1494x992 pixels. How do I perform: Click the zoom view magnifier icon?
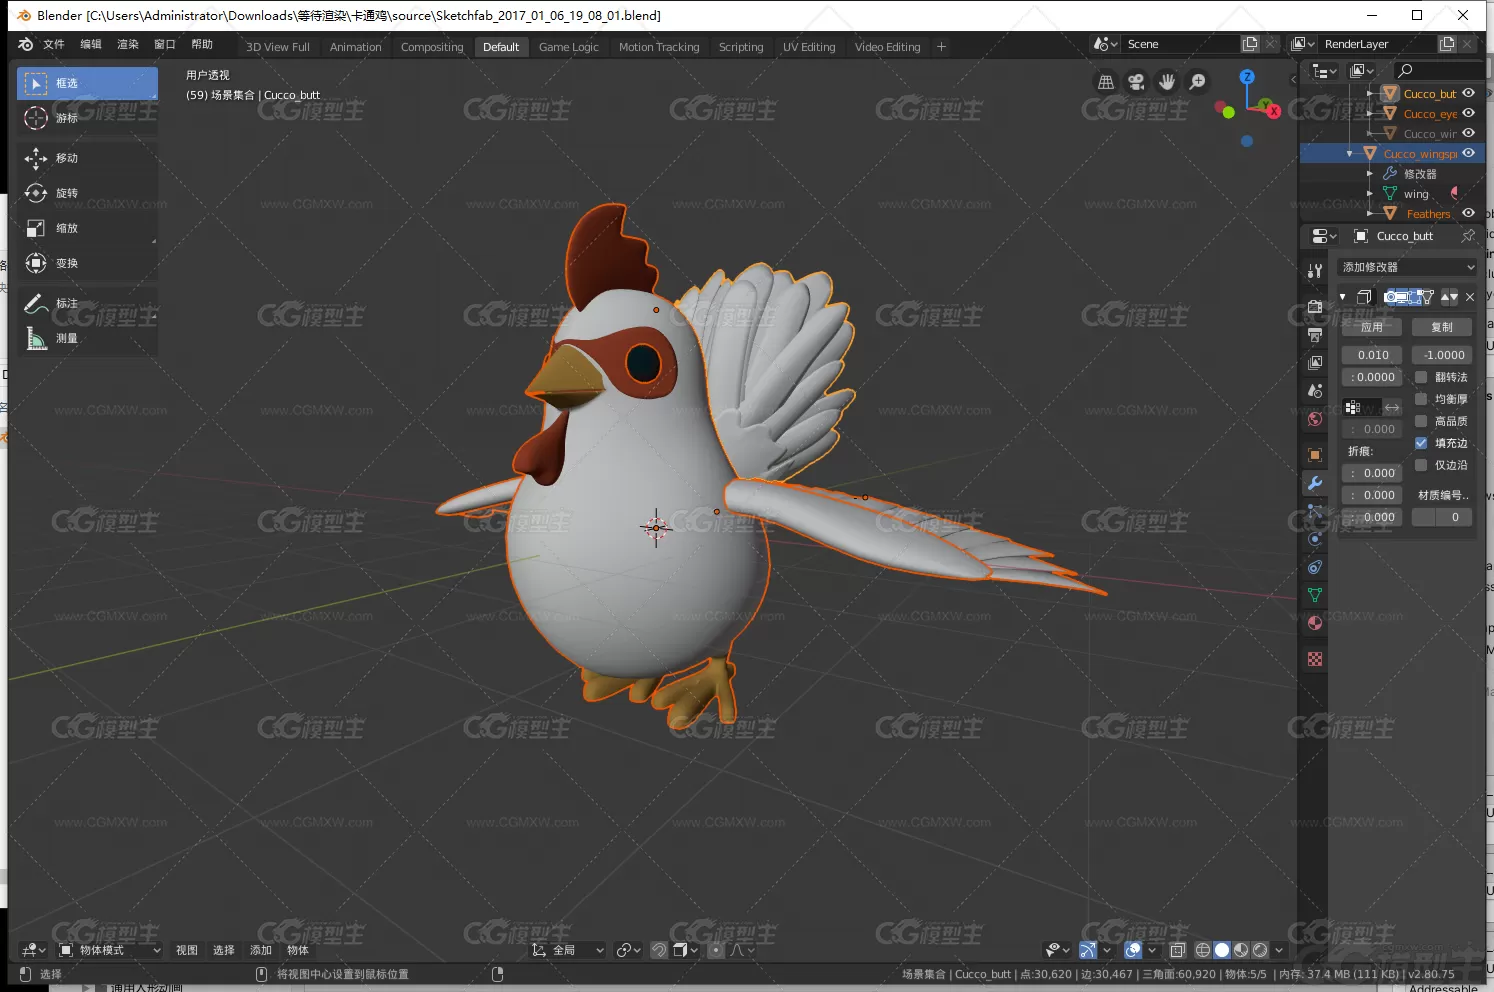point(1197,82)
